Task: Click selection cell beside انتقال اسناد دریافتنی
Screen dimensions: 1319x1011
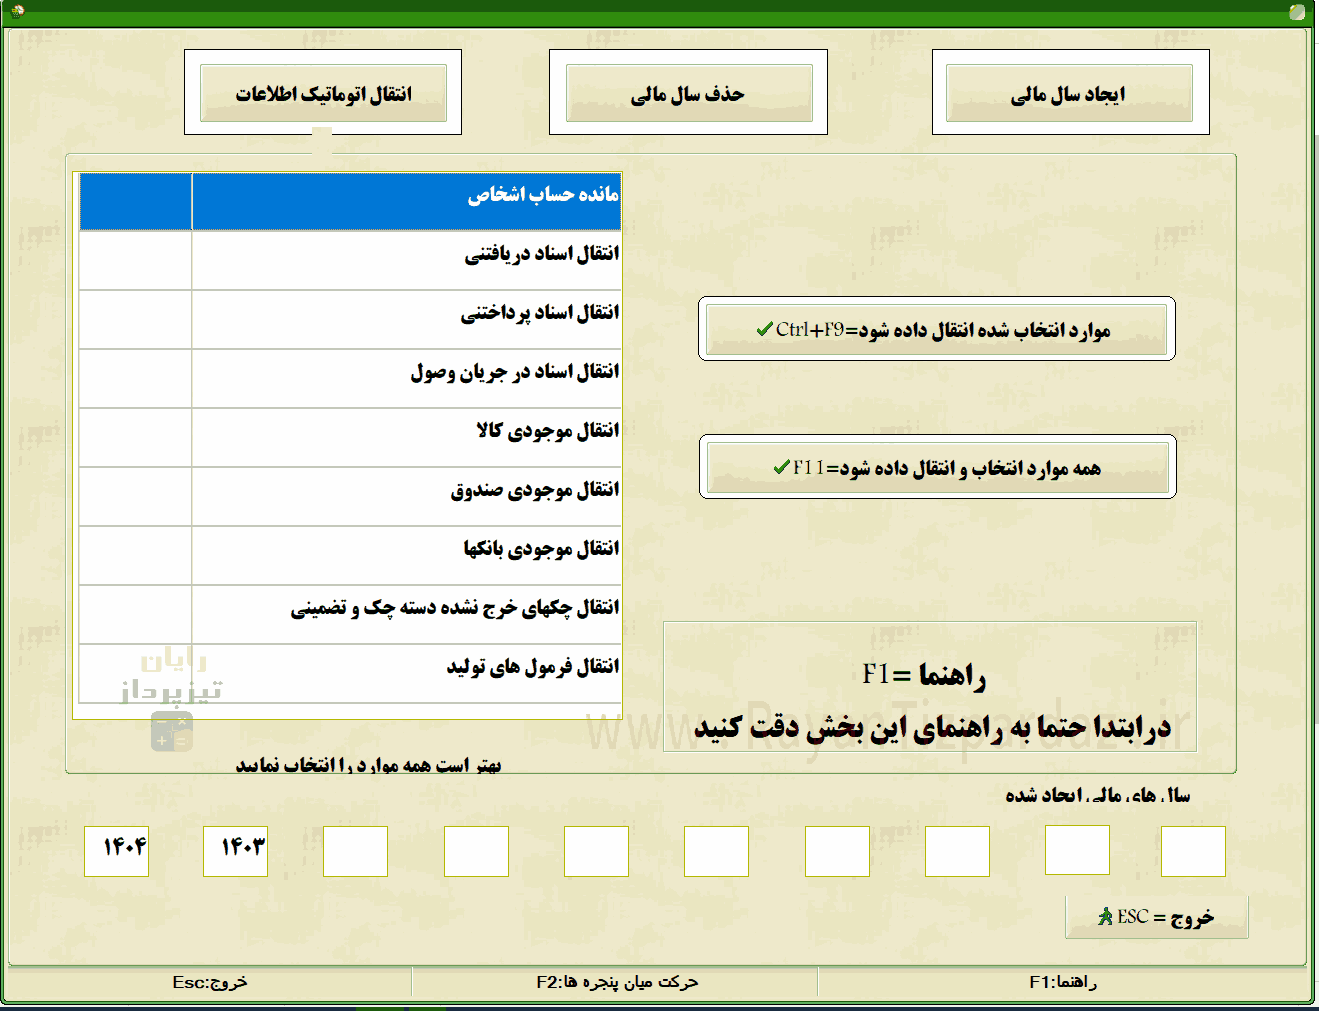Action: (136, 261)
